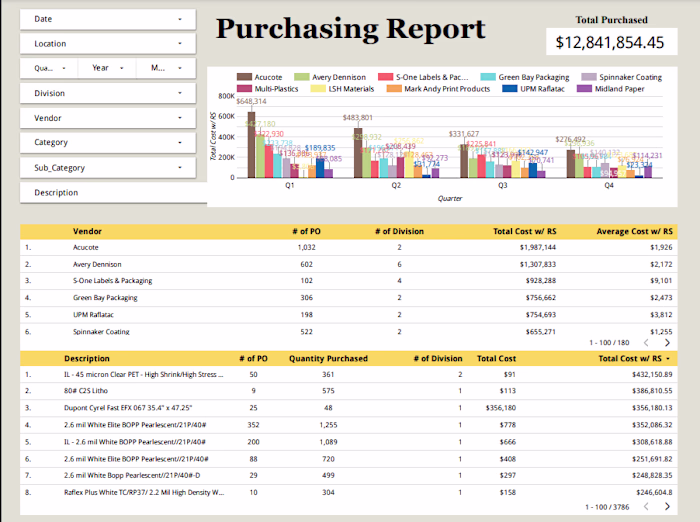Screen dimensions: 700x522
Task: Select Green Bay Packaging in chart legend
Action: click(525, 77)
